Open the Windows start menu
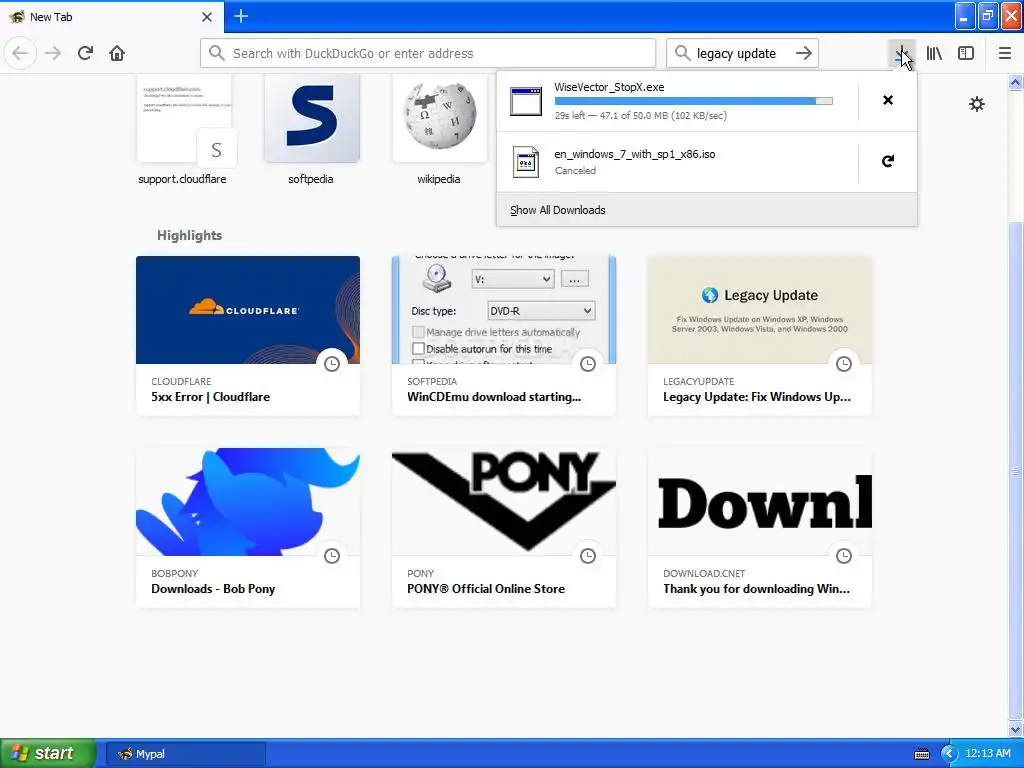Screen dimensions: 1024x768 tap(47, 753)
